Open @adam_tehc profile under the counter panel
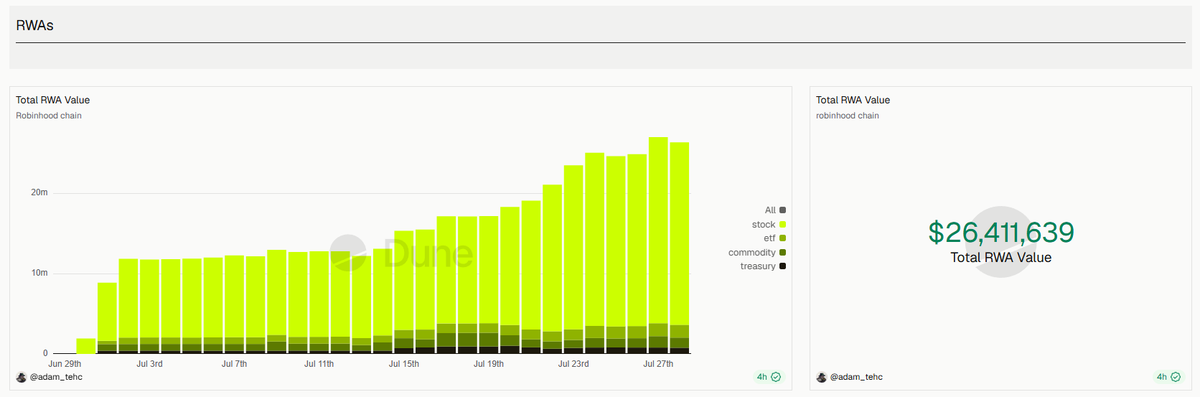This screenshot has height=397, width=1200. coord(857,377)
